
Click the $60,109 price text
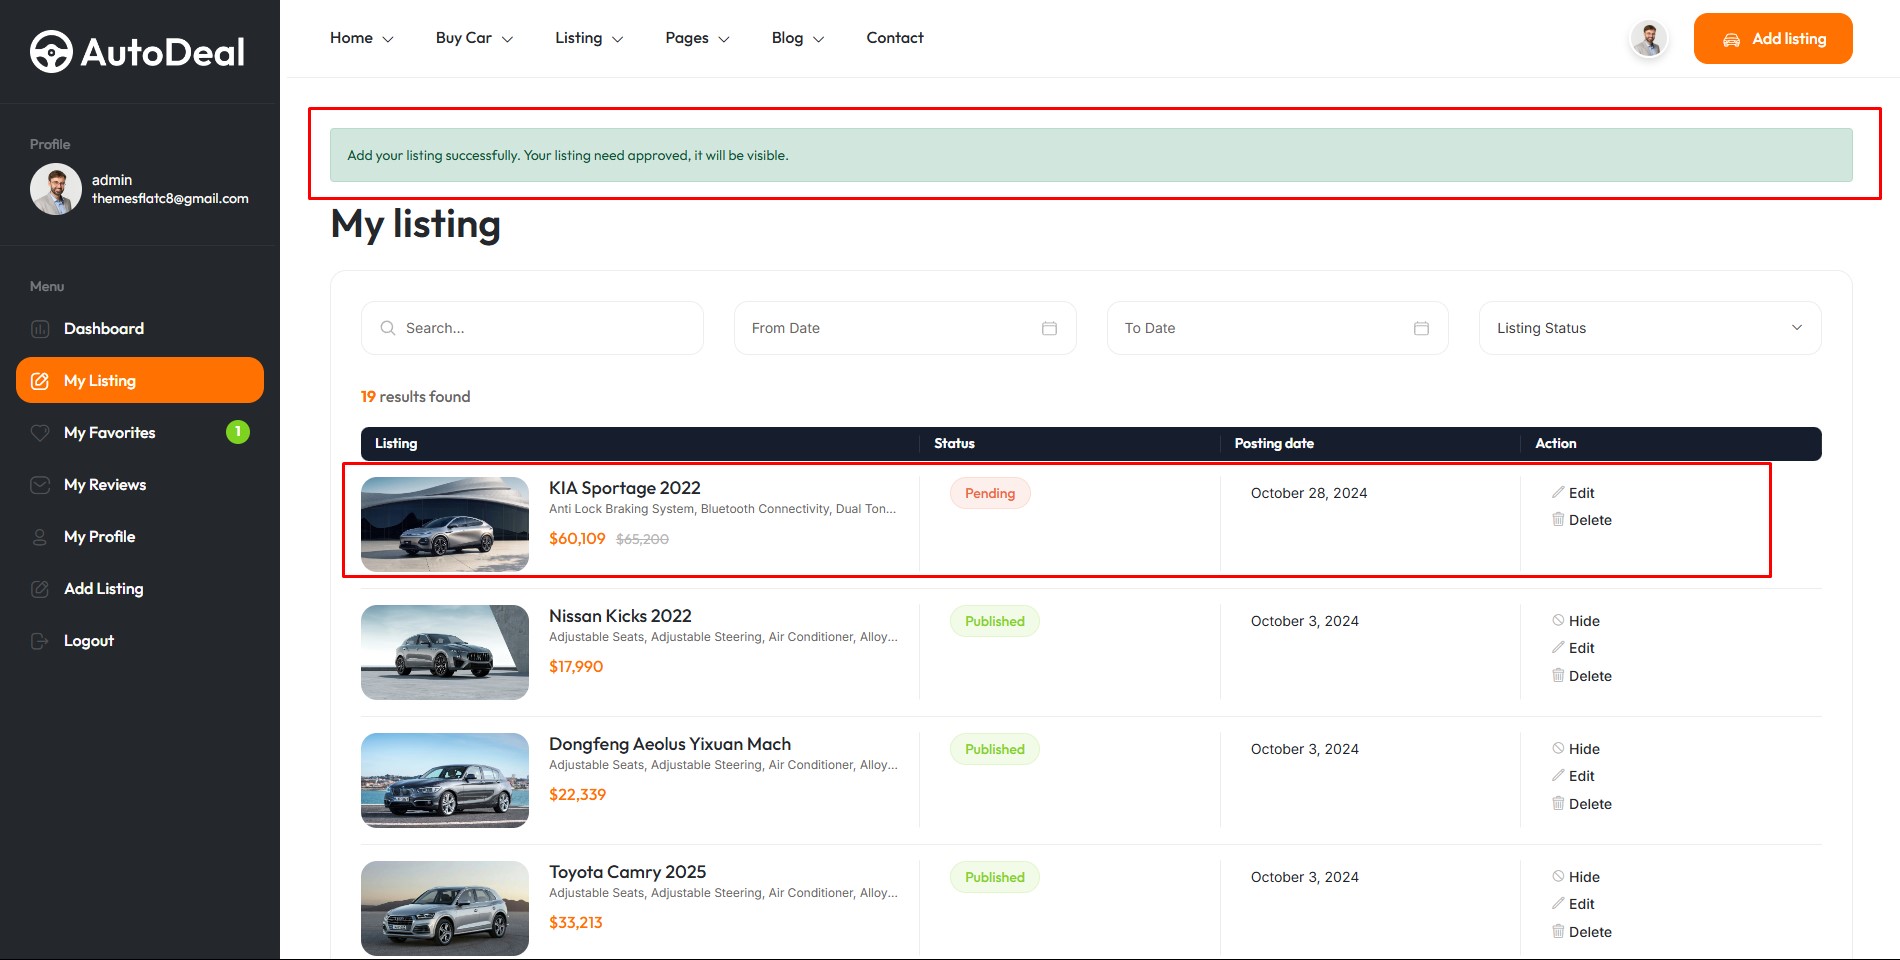click(577, 538)
